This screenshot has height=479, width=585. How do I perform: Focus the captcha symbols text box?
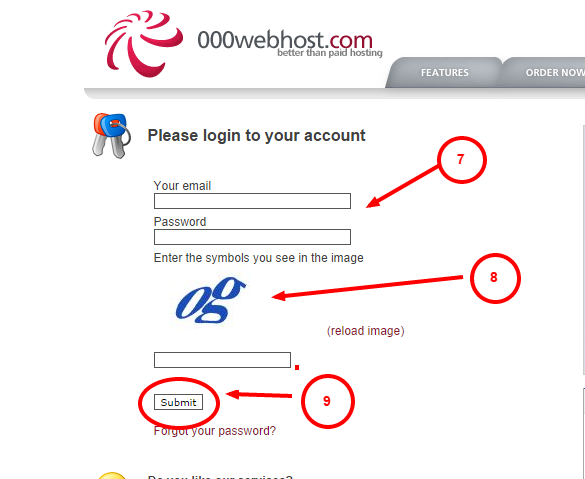[222, 360]
